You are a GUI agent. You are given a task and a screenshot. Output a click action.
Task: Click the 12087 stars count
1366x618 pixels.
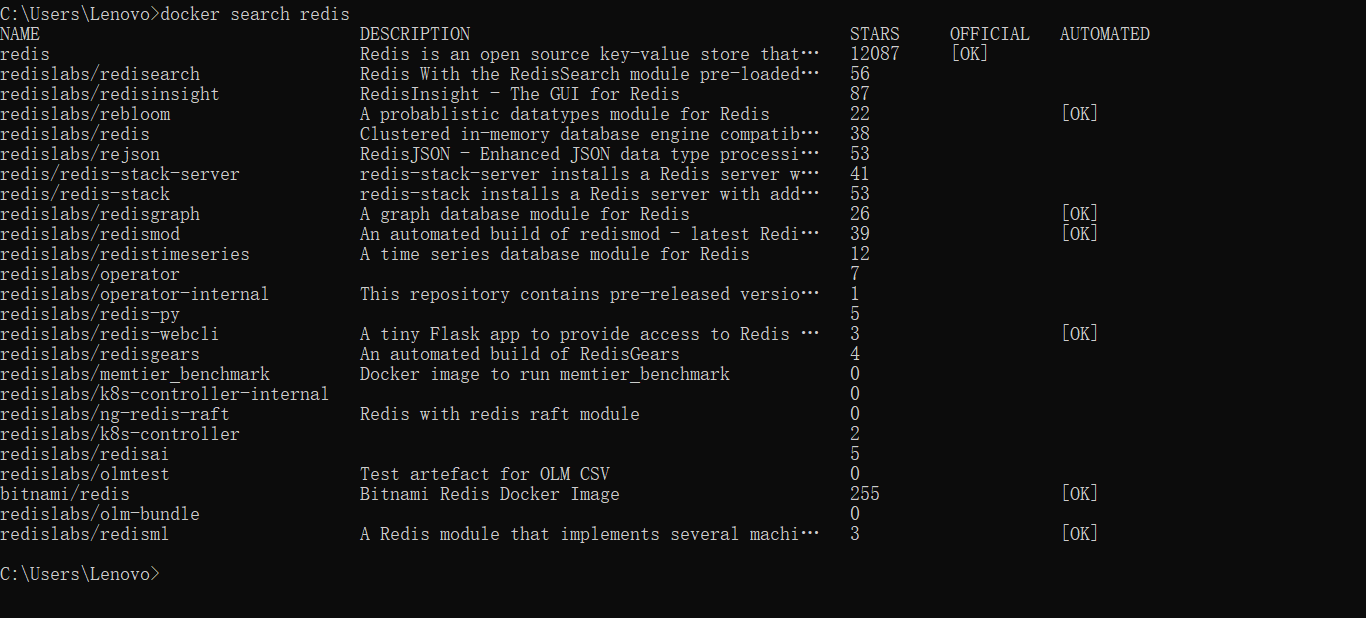(x=875, y=54)
